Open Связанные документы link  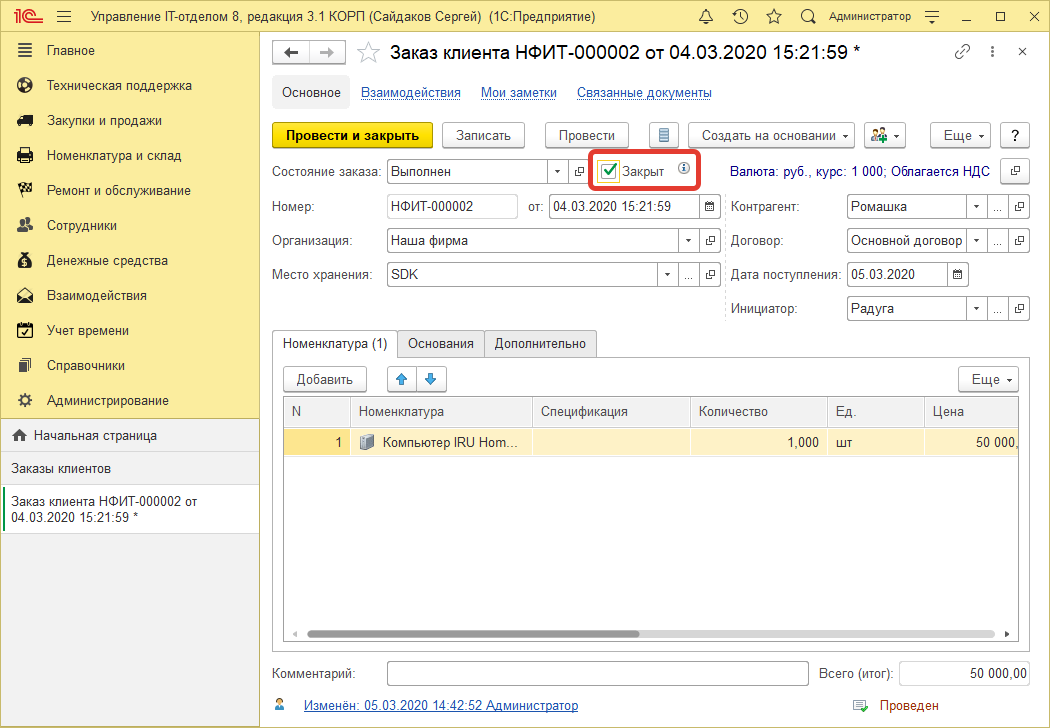[644, 92]
